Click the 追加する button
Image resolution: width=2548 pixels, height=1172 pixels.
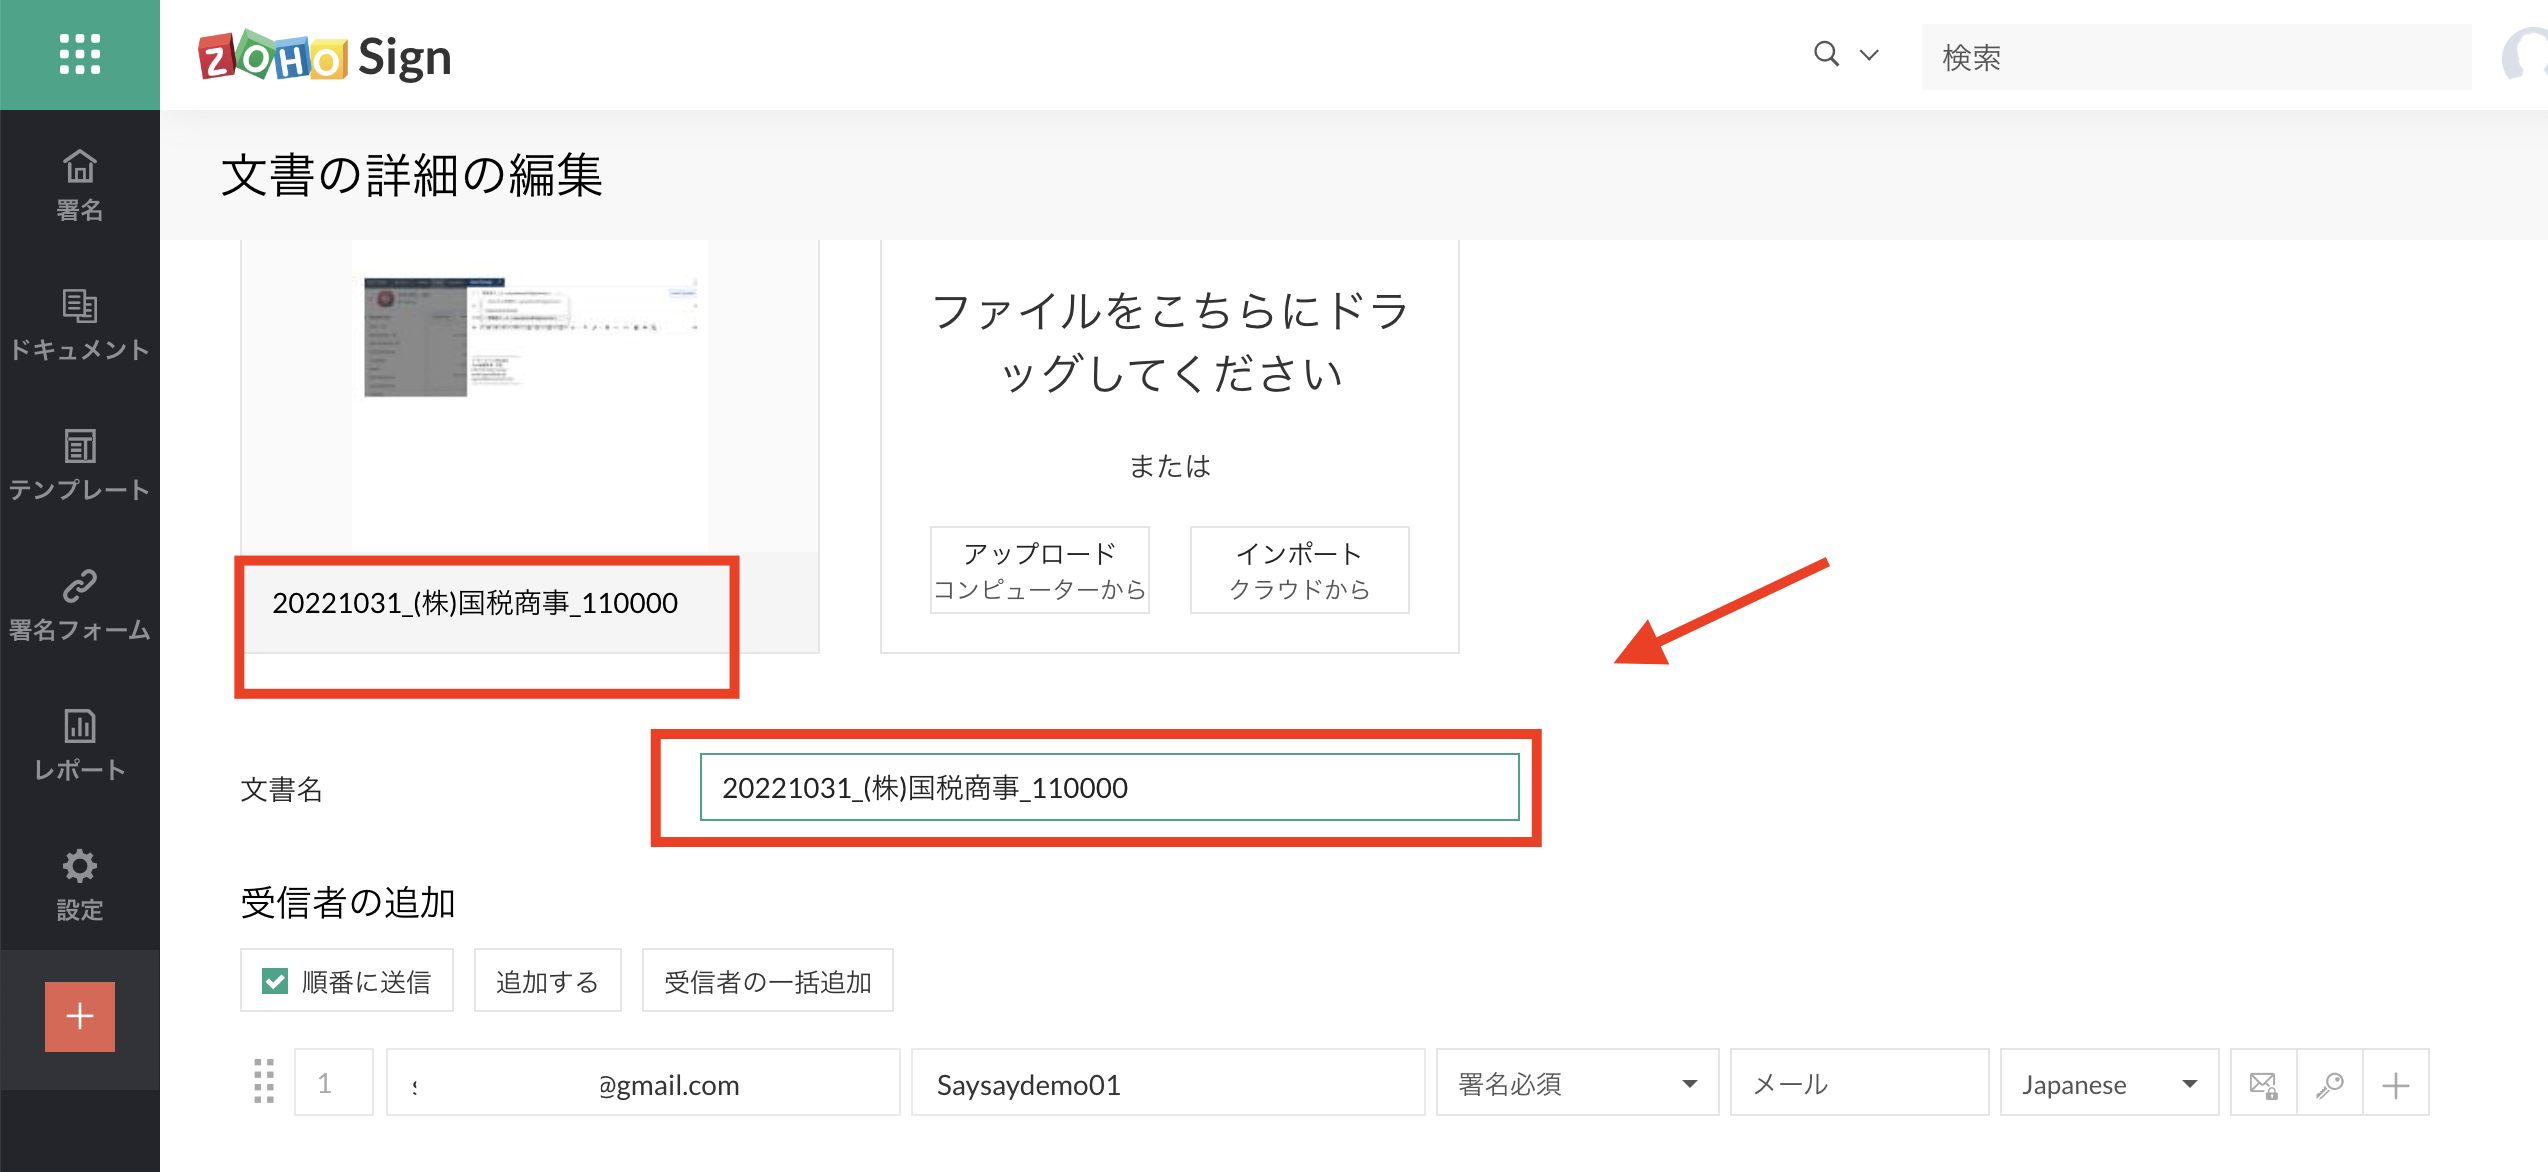click(547, 981)
